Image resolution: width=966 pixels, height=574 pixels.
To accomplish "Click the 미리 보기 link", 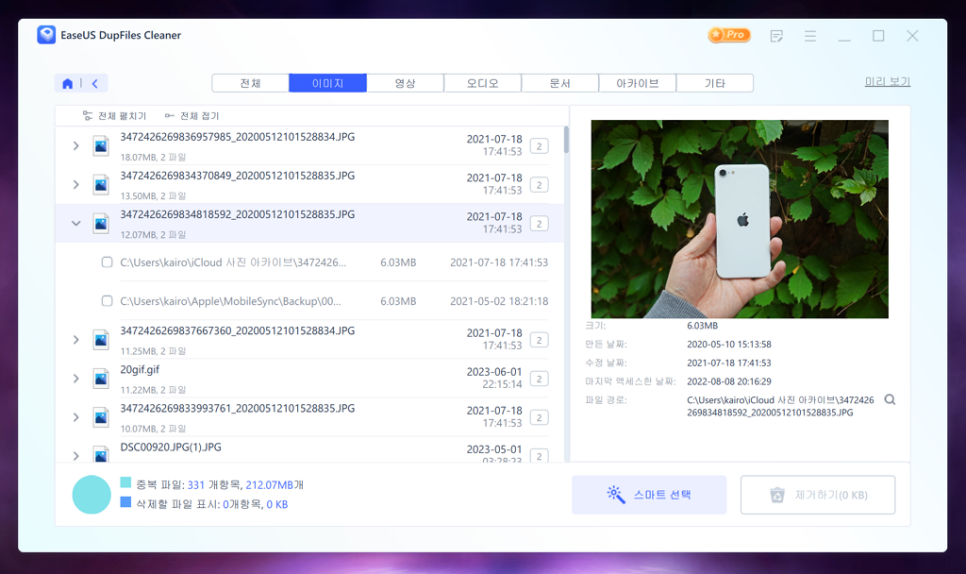I will [x=887, y=82].
